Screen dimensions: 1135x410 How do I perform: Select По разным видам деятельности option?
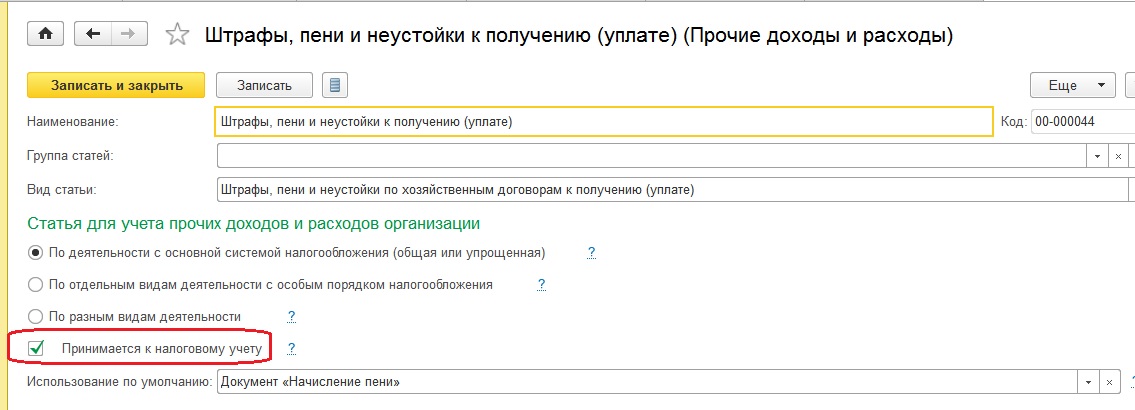pyautogui.click(x=37, y=316)
